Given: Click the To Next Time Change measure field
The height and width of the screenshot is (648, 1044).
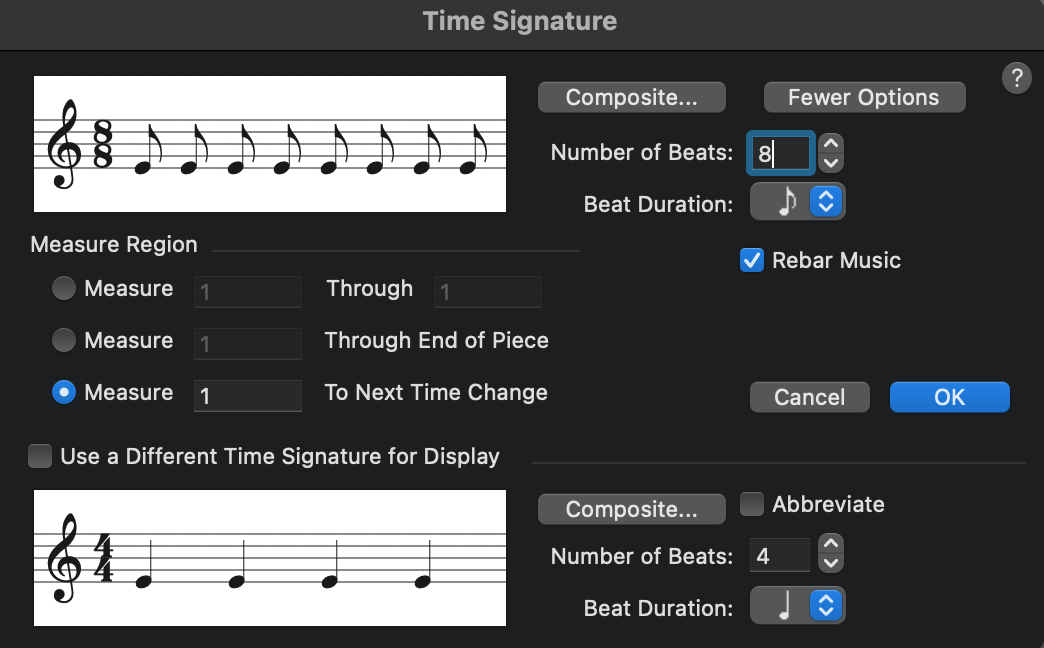Looking at the screenshot, I should 247,394.
